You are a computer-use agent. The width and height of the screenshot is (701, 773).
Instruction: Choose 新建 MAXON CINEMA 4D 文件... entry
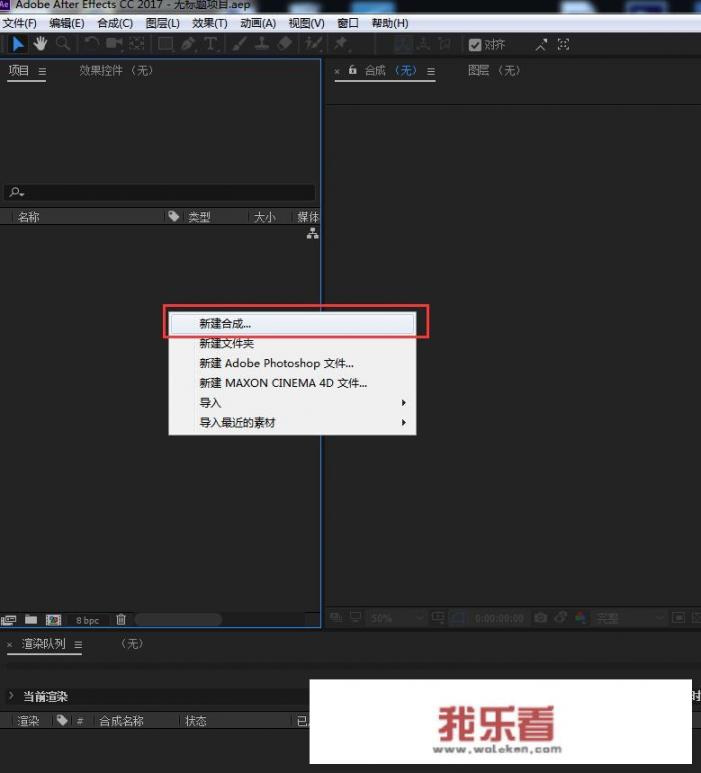tap(292, 383)
